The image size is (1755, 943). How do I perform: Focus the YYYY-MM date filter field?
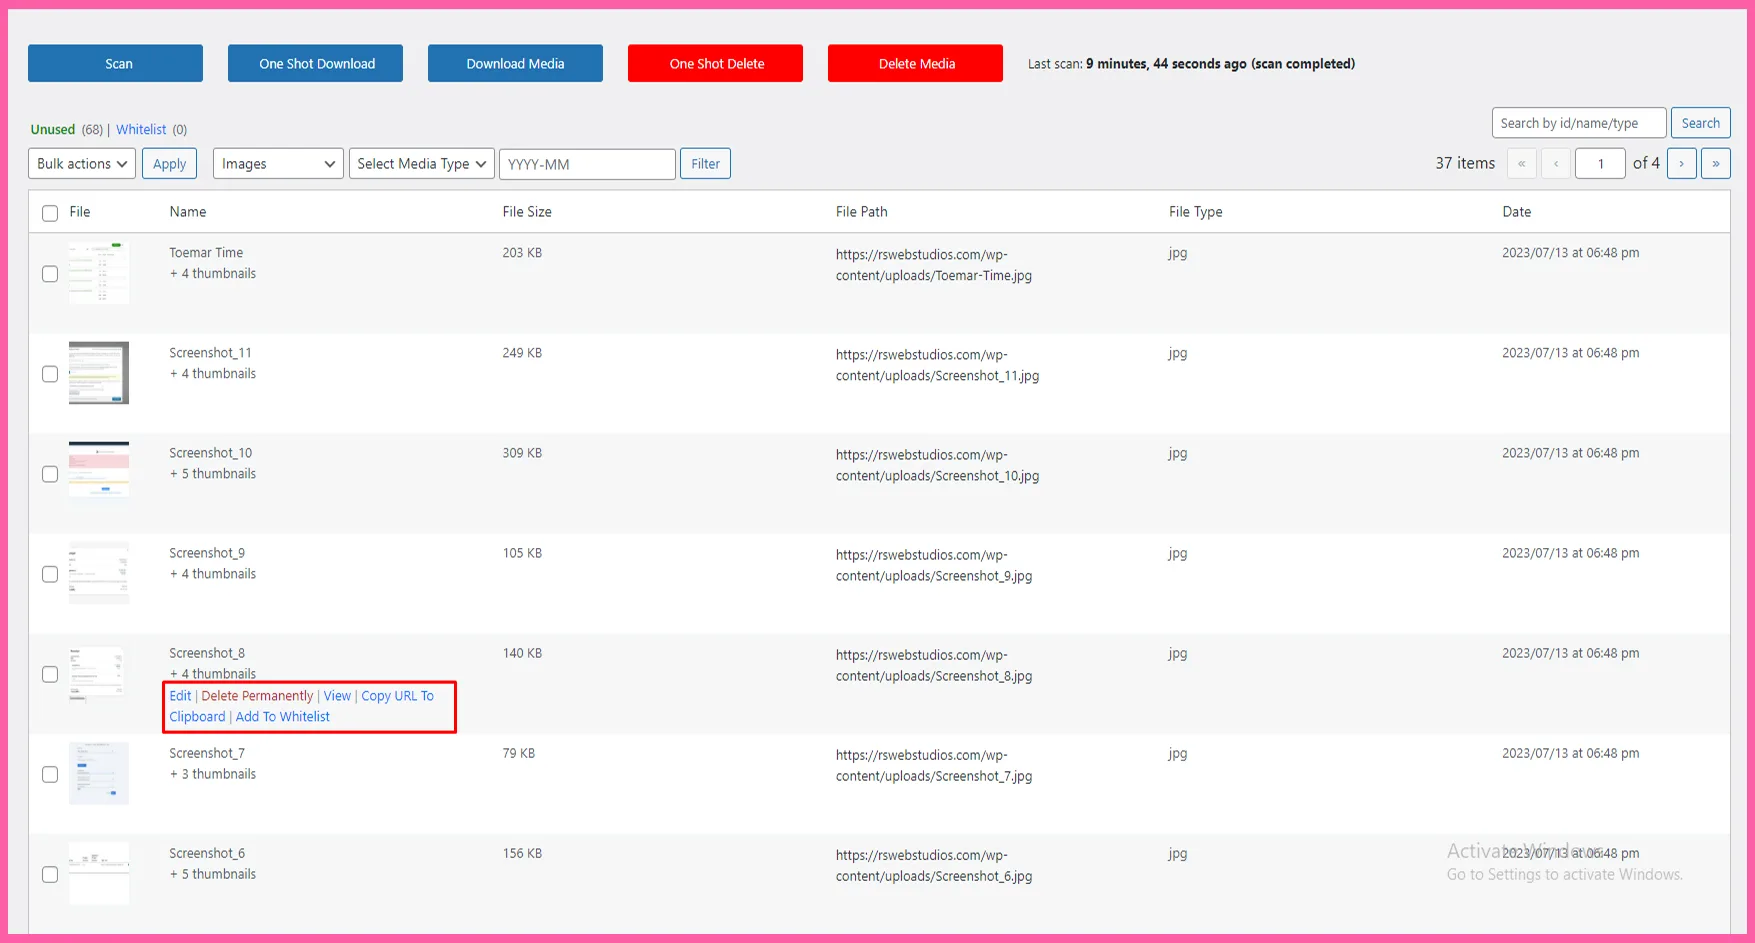587,164
